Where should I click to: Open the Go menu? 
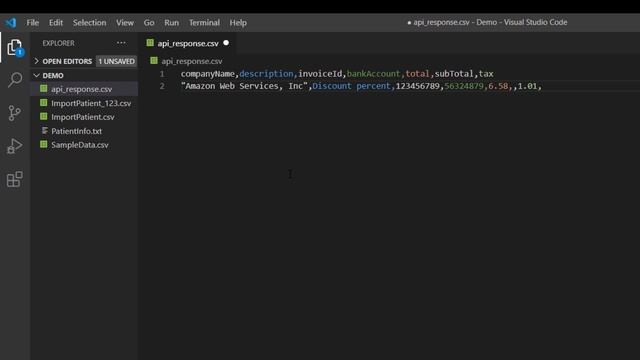(149, 22)
